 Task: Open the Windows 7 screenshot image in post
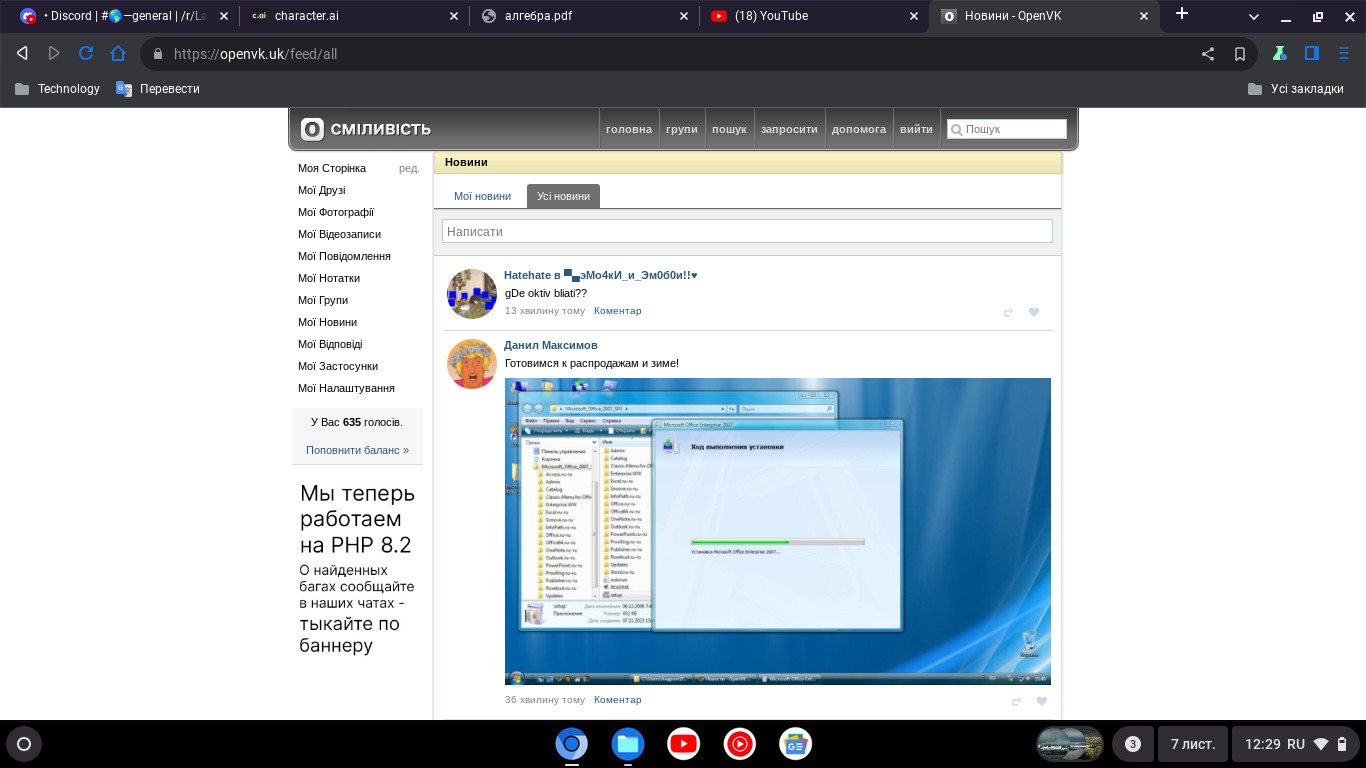pos(777,531)
